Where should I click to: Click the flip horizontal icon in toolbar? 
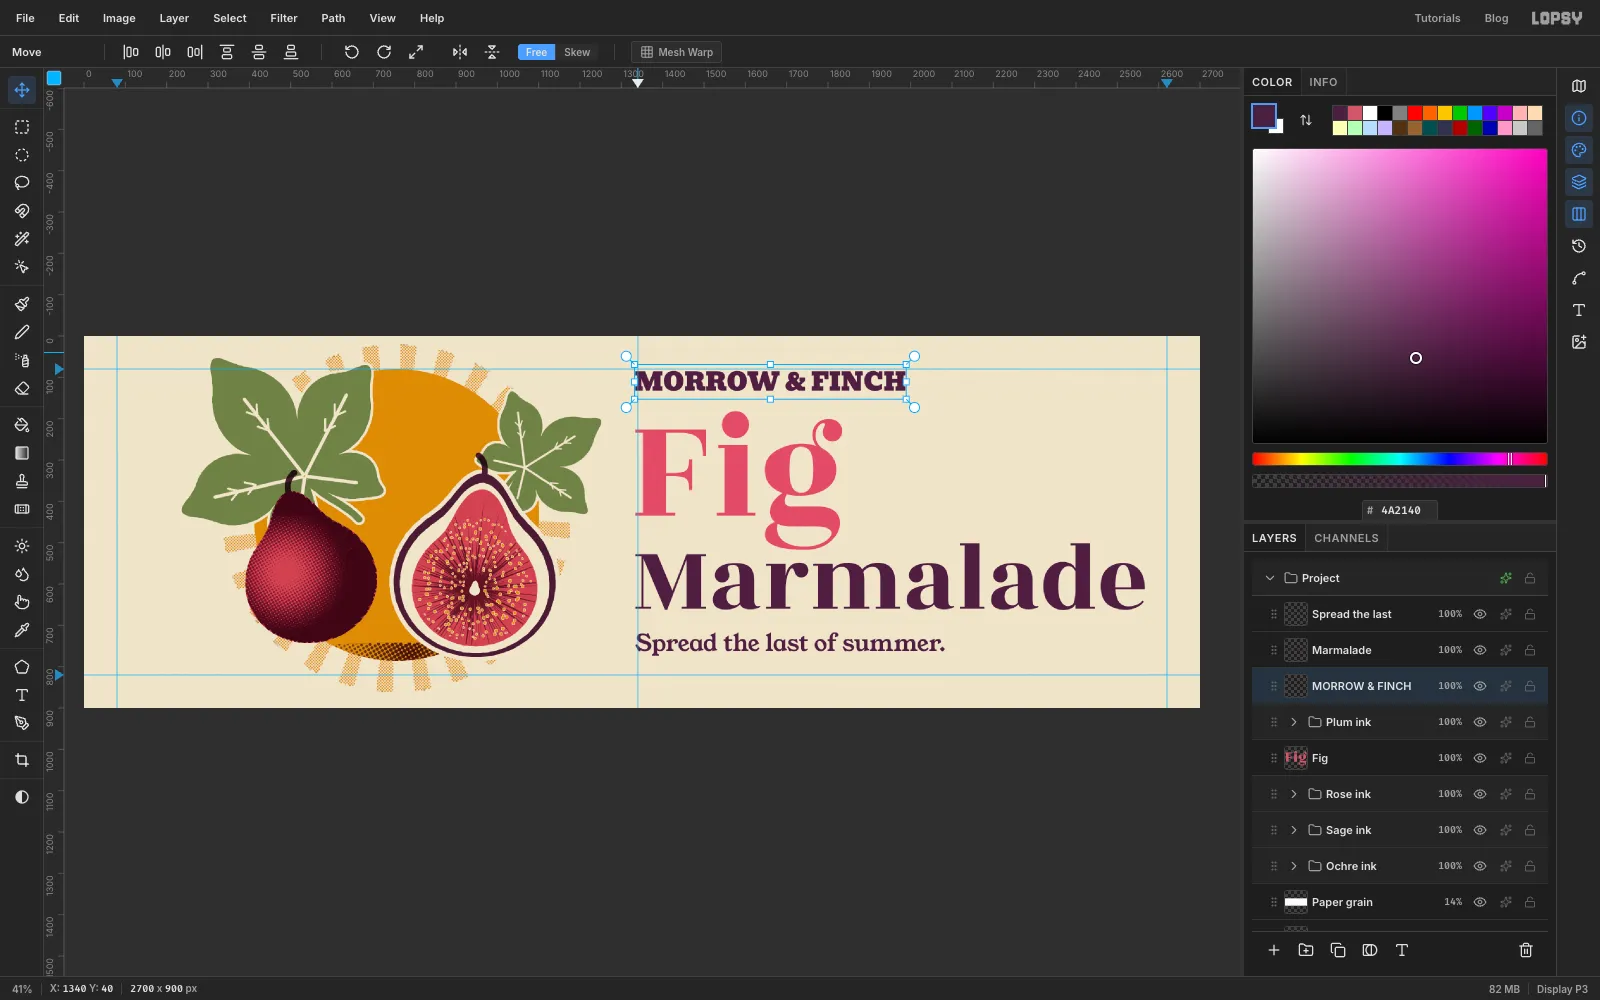(460, 52)
